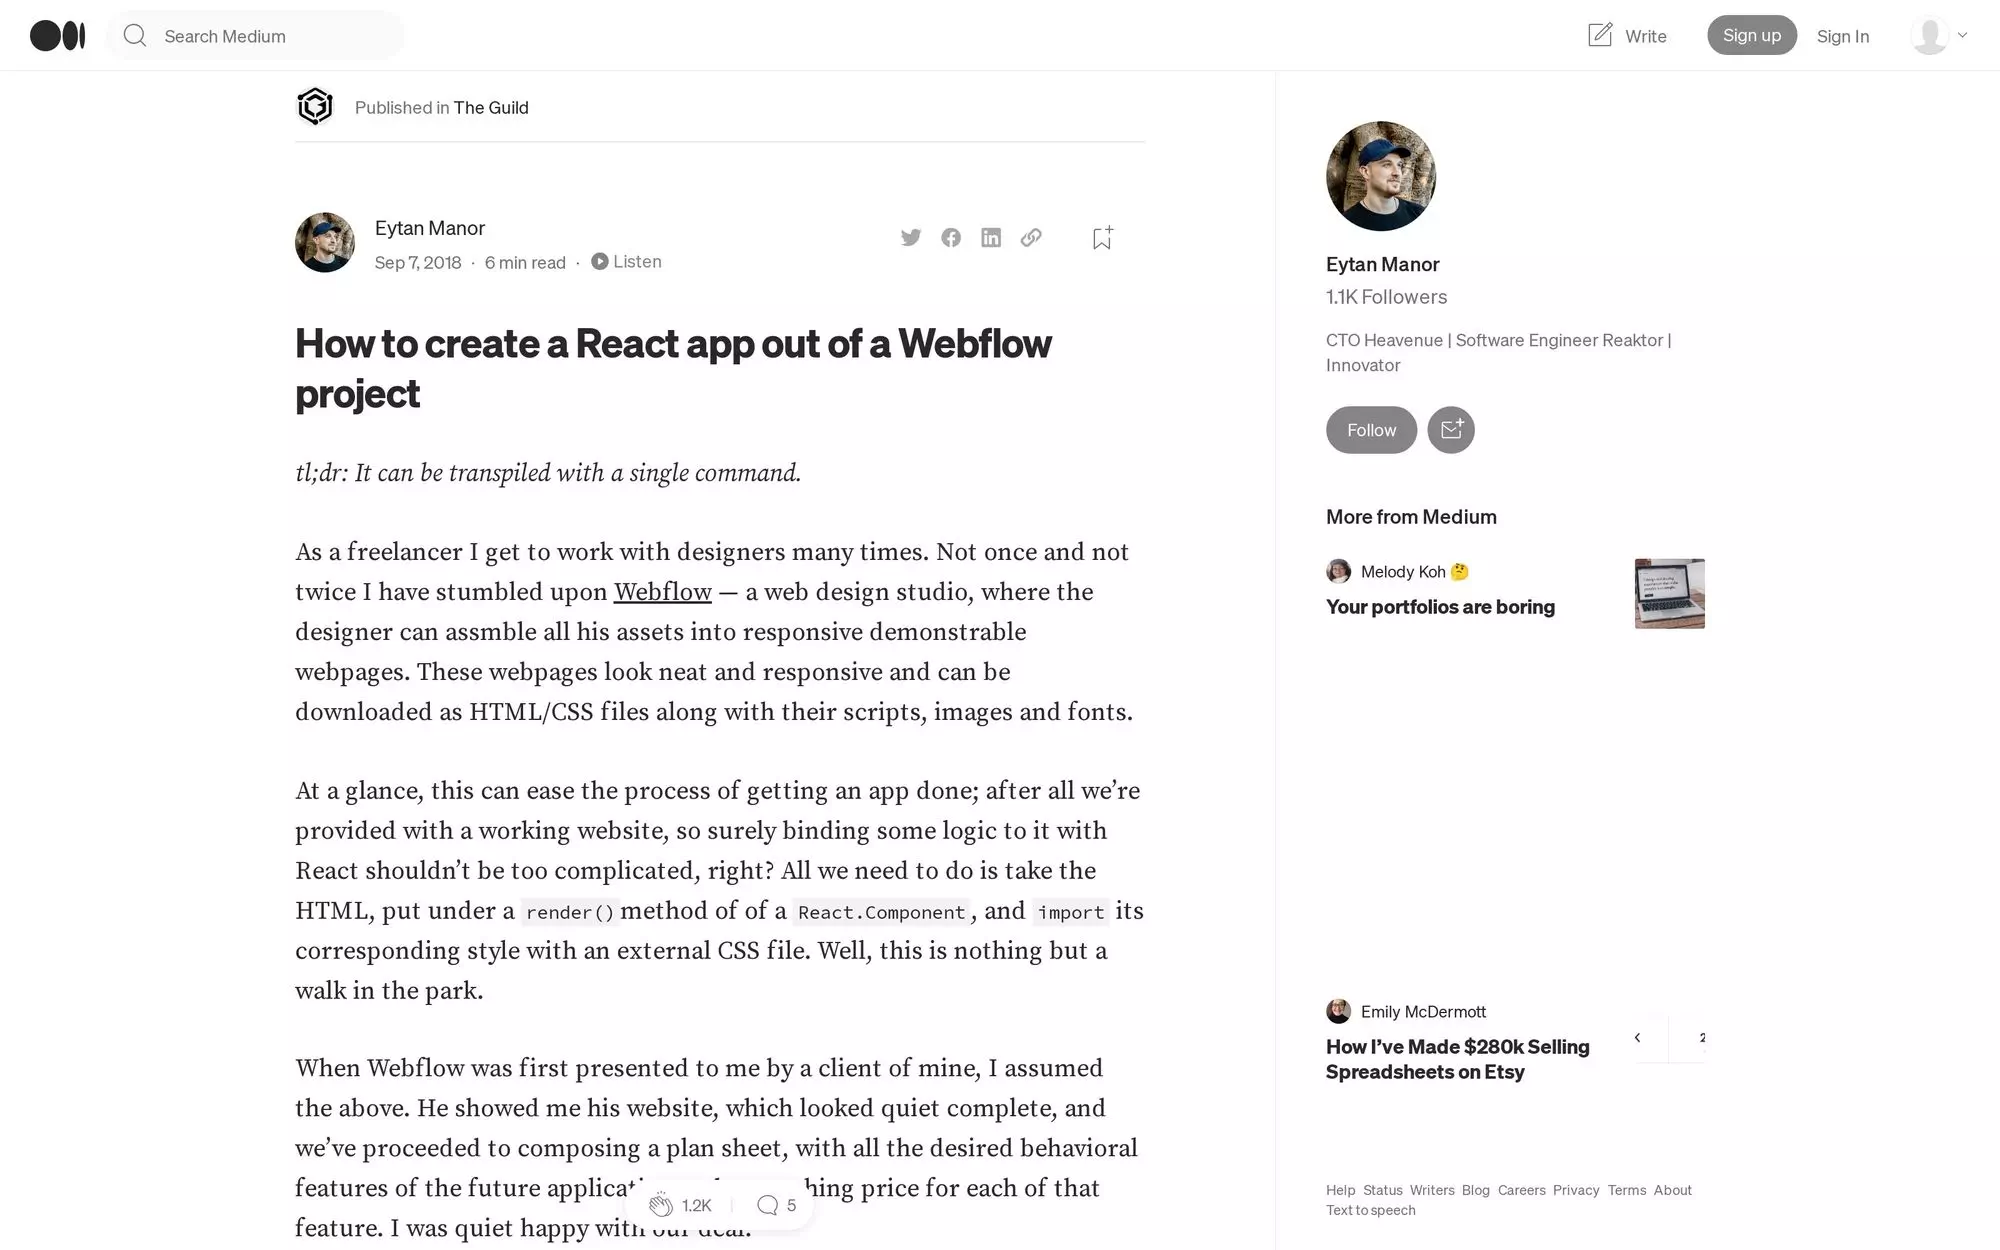
Task: Click the email subscribe icon beside Follow
Action: (1450, 430)
